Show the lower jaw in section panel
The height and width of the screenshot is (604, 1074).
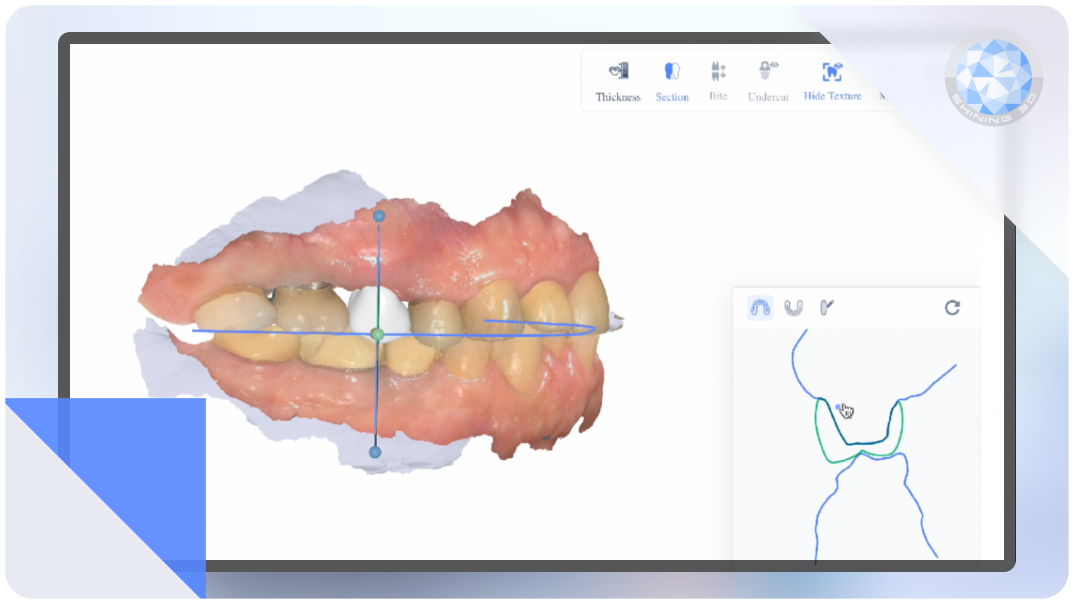(x=793, y=308)
